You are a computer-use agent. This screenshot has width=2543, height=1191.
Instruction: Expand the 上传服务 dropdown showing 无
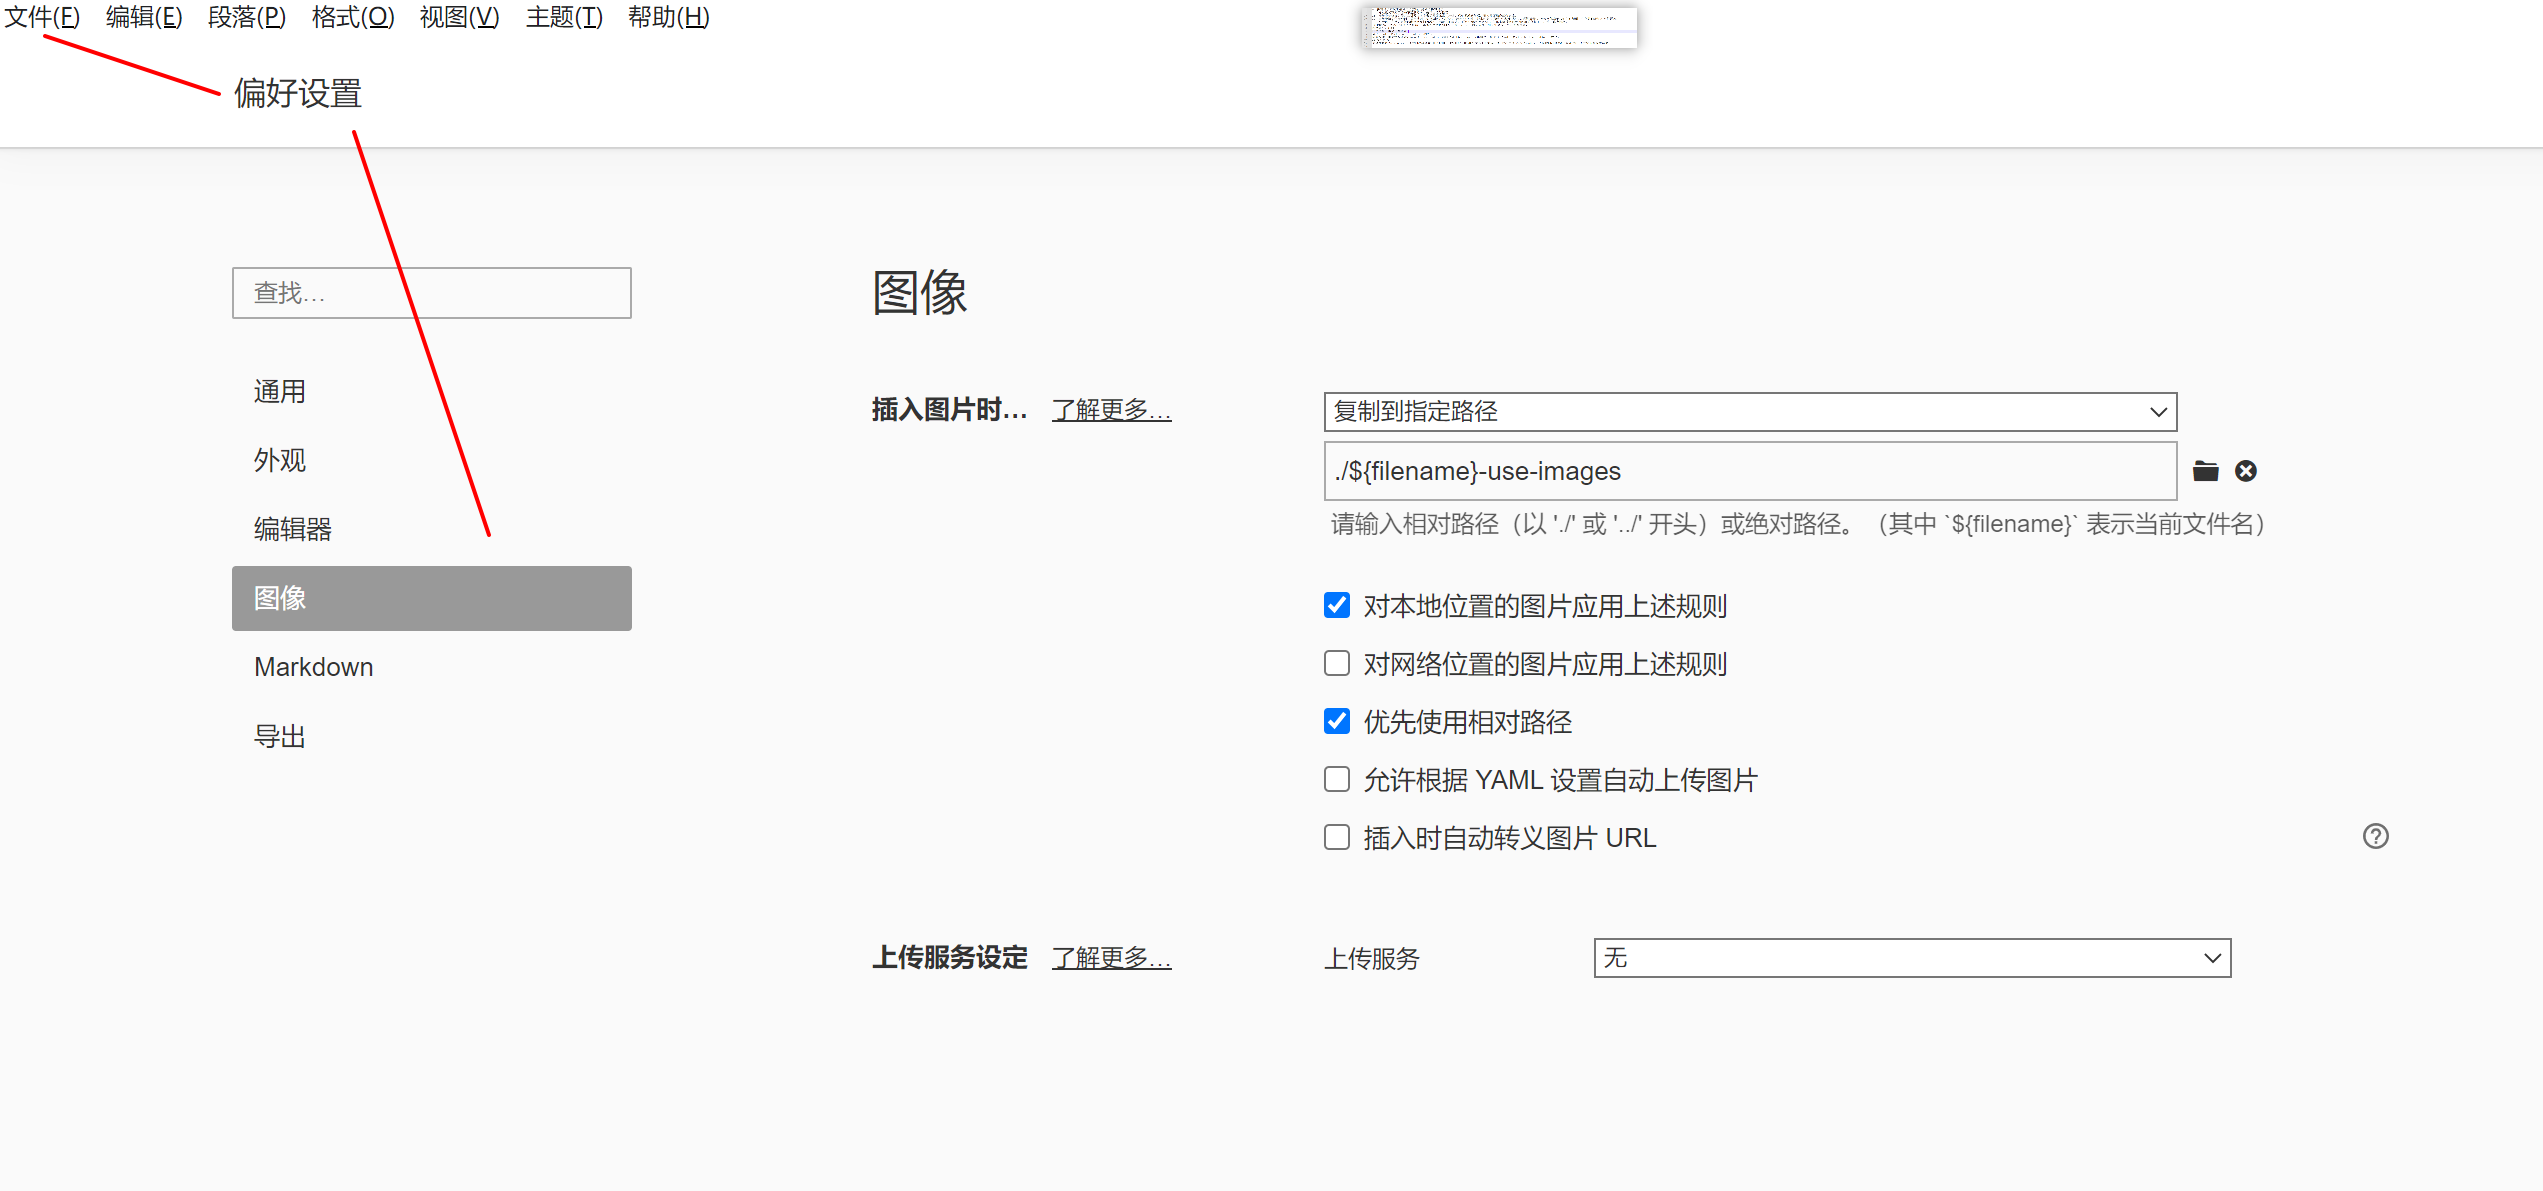(x=1911, y=958)
